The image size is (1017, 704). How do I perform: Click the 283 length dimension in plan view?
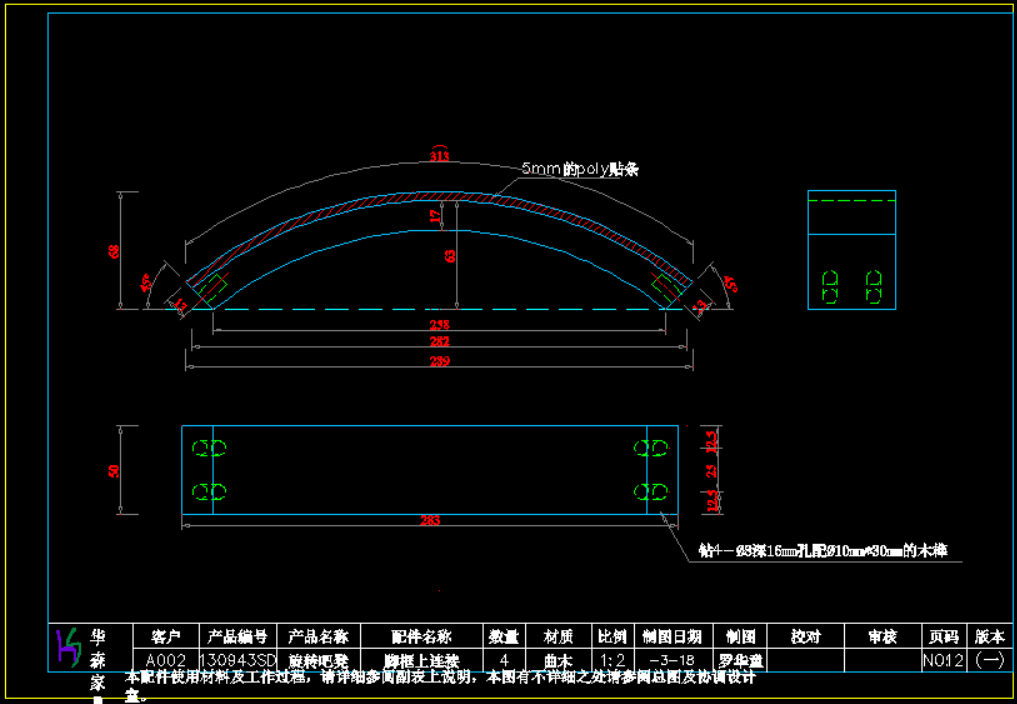point(431,520)
